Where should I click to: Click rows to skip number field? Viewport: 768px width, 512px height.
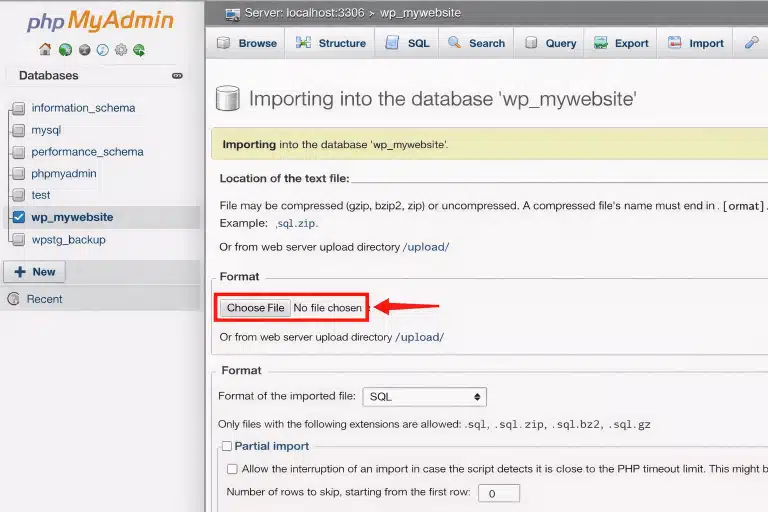pyautogui.click(x=499, y=493)
